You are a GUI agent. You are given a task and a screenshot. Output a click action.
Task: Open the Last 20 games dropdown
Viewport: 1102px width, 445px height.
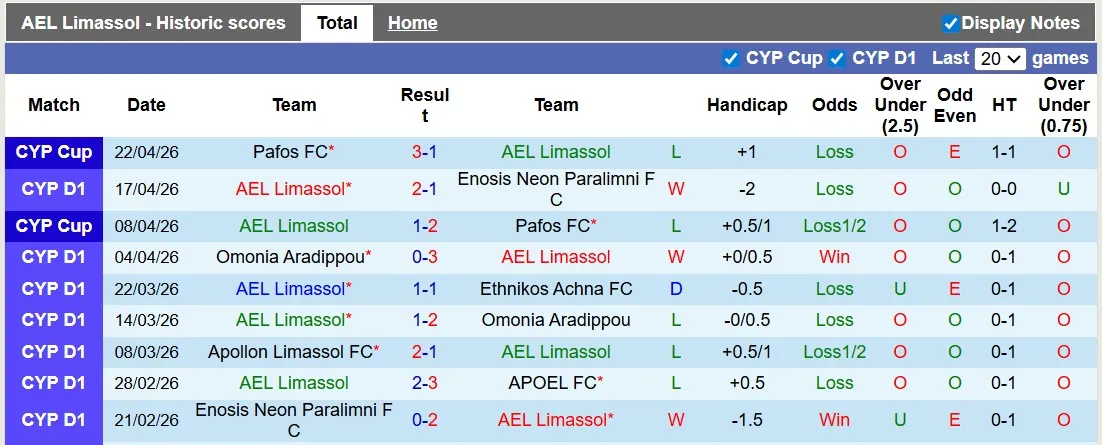pyautogui.click(x=1001, y=58)
